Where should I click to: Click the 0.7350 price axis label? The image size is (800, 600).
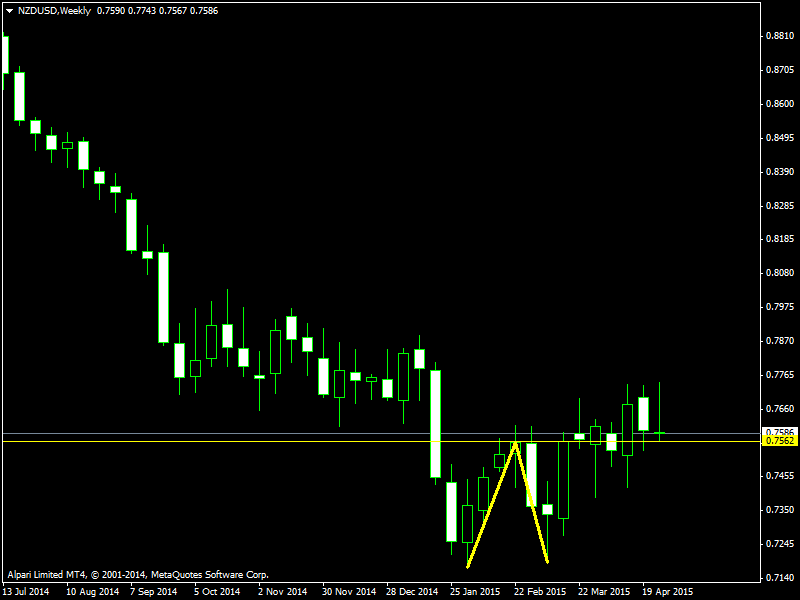coord(780,510)
